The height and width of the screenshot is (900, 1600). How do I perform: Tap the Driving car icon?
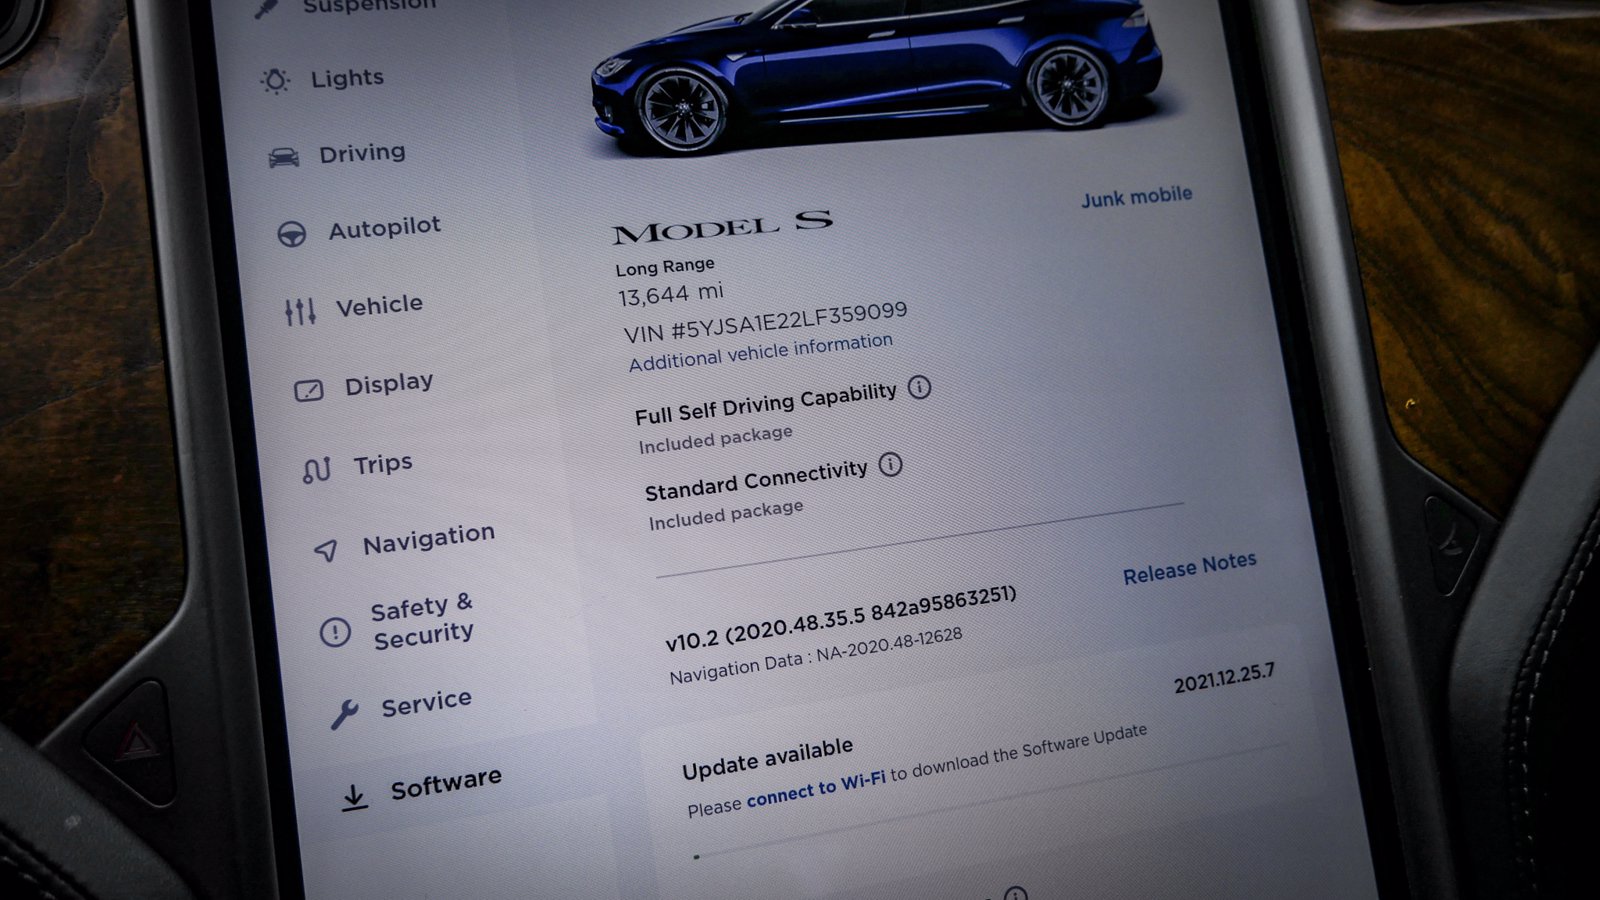click(284, 157)
